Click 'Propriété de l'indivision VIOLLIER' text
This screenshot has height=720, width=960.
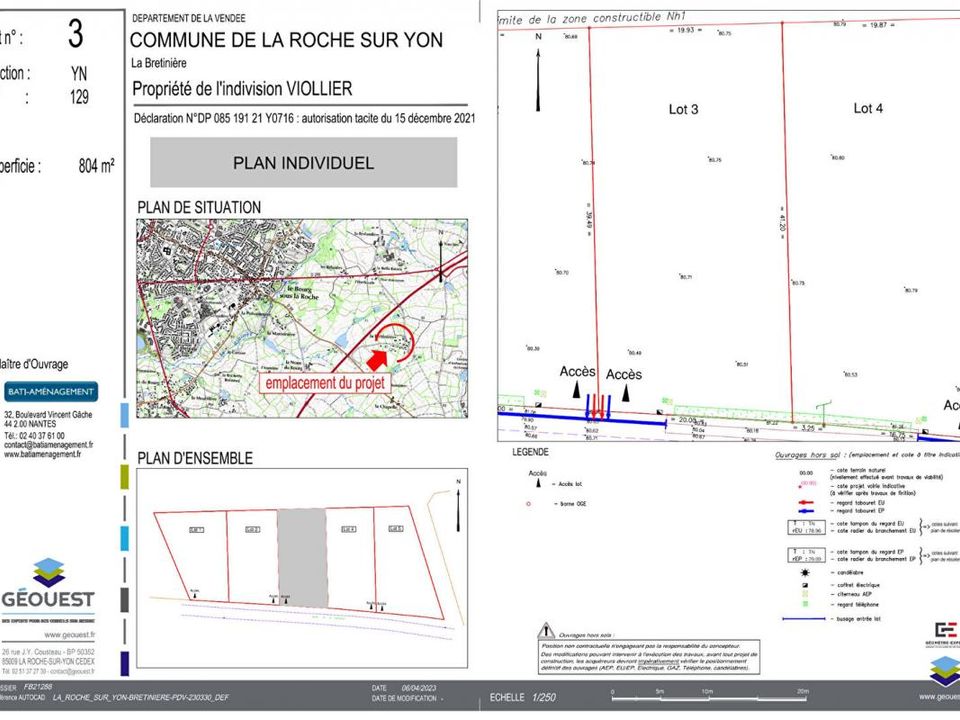click(242, 89)
